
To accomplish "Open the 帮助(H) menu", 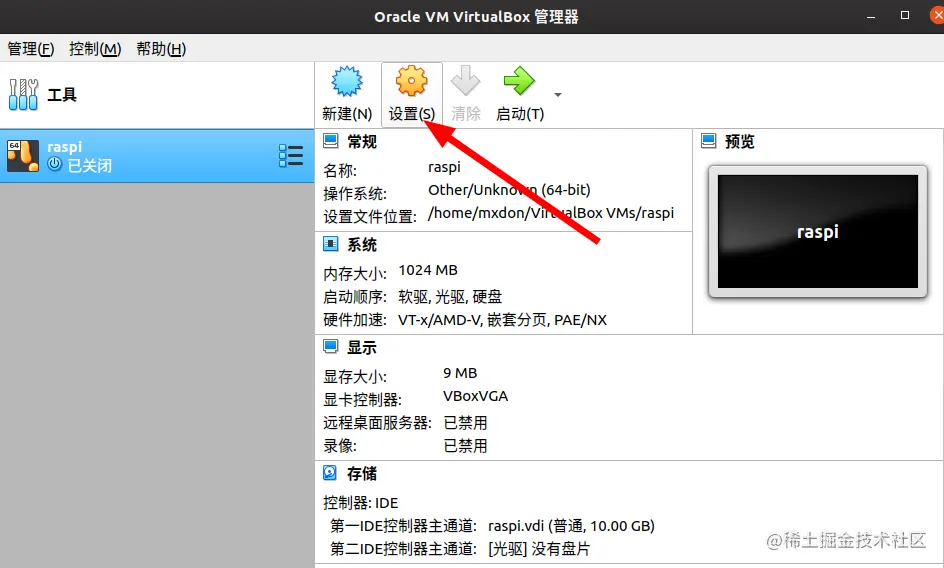I will click(x=161, y=49).
